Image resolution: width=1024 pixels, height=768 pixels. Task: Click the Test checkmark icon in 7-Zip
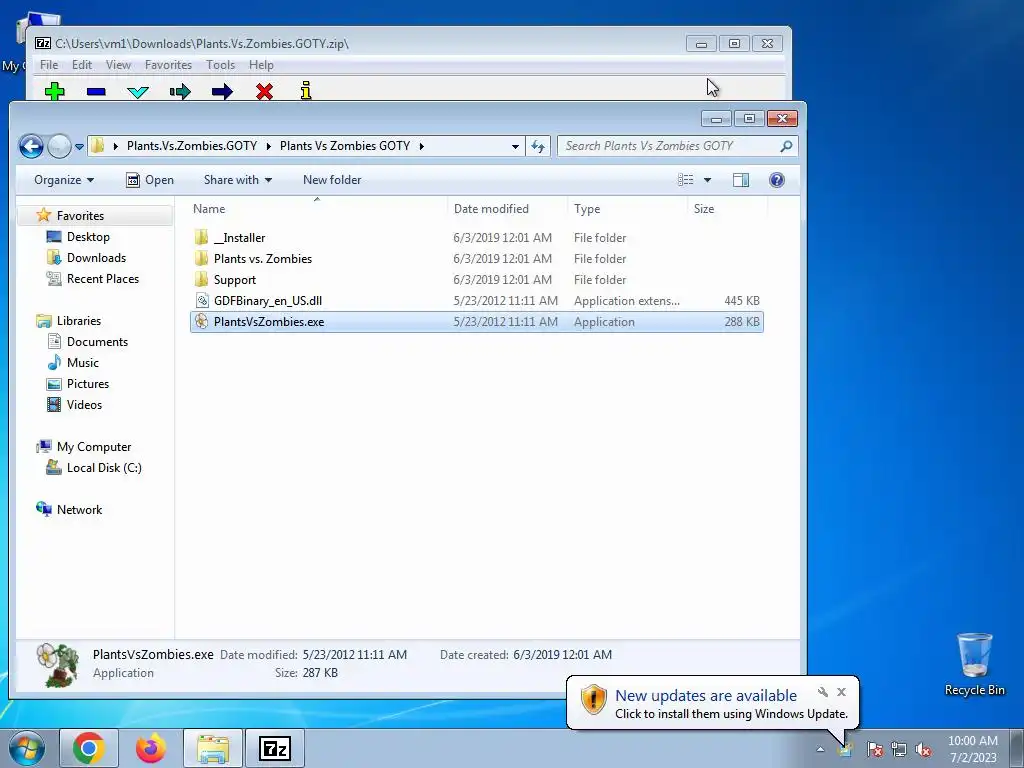tap(138, 91)
